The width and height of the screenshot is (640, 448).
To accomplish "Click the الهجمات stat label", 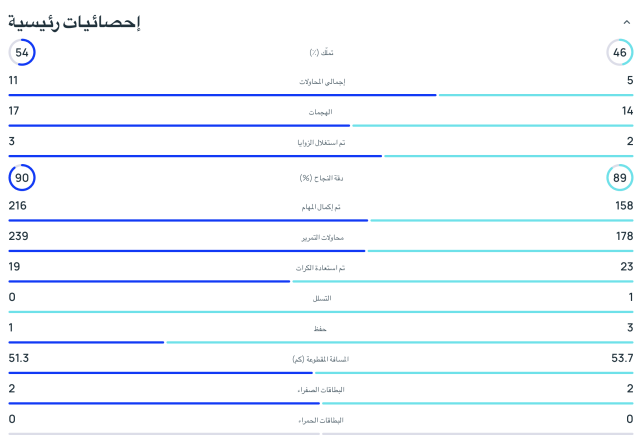I will click(x=321, y=112).
